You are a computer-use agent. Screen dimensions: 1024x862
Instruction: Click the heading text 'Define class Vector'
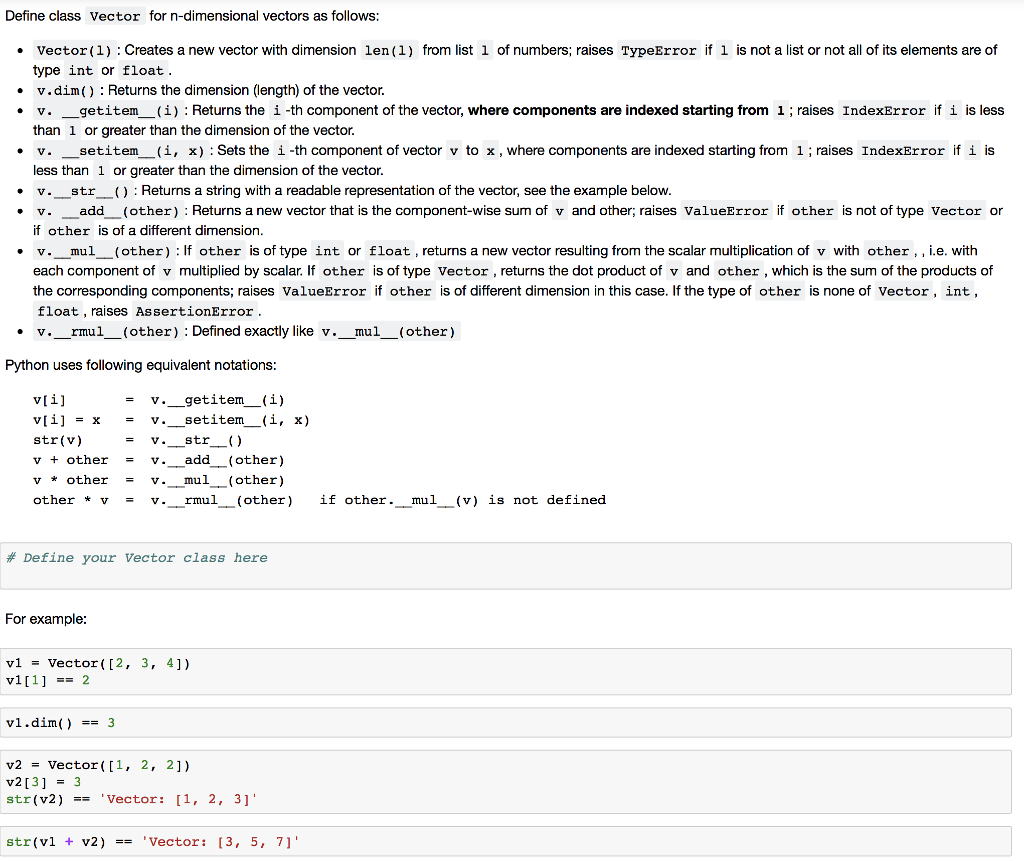pyautogui.click(x=74, y=16)
